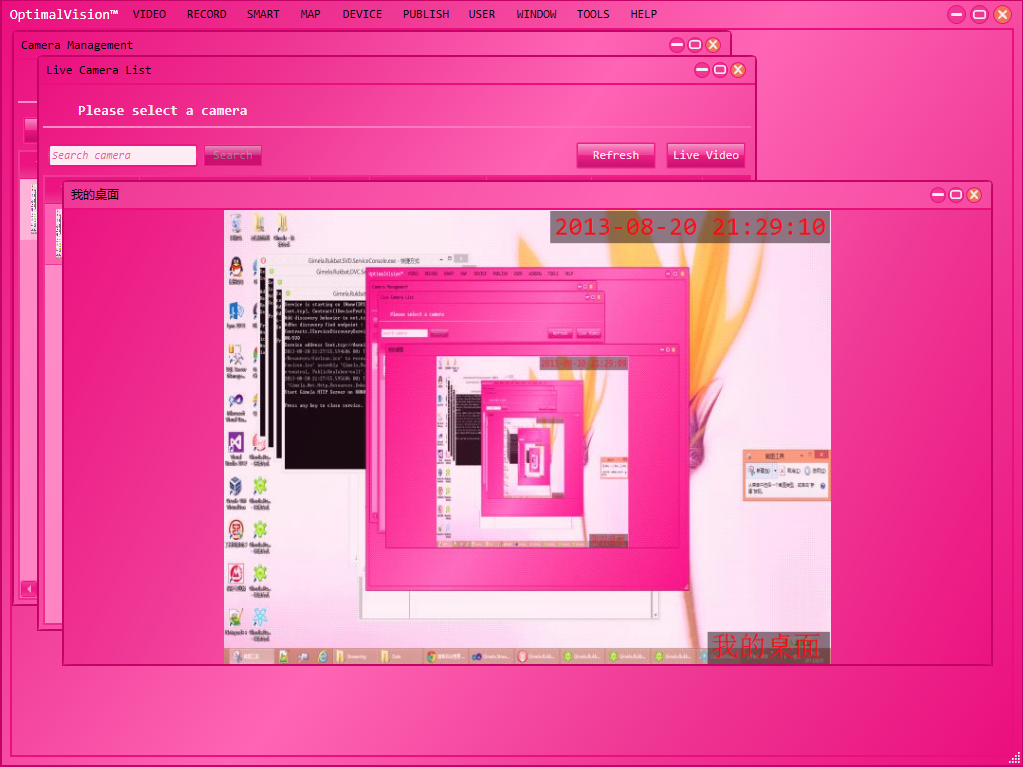Viewport: 1023px width, 767px height.
Task: Click the Search camera input field
Action: tap(122, 155)
